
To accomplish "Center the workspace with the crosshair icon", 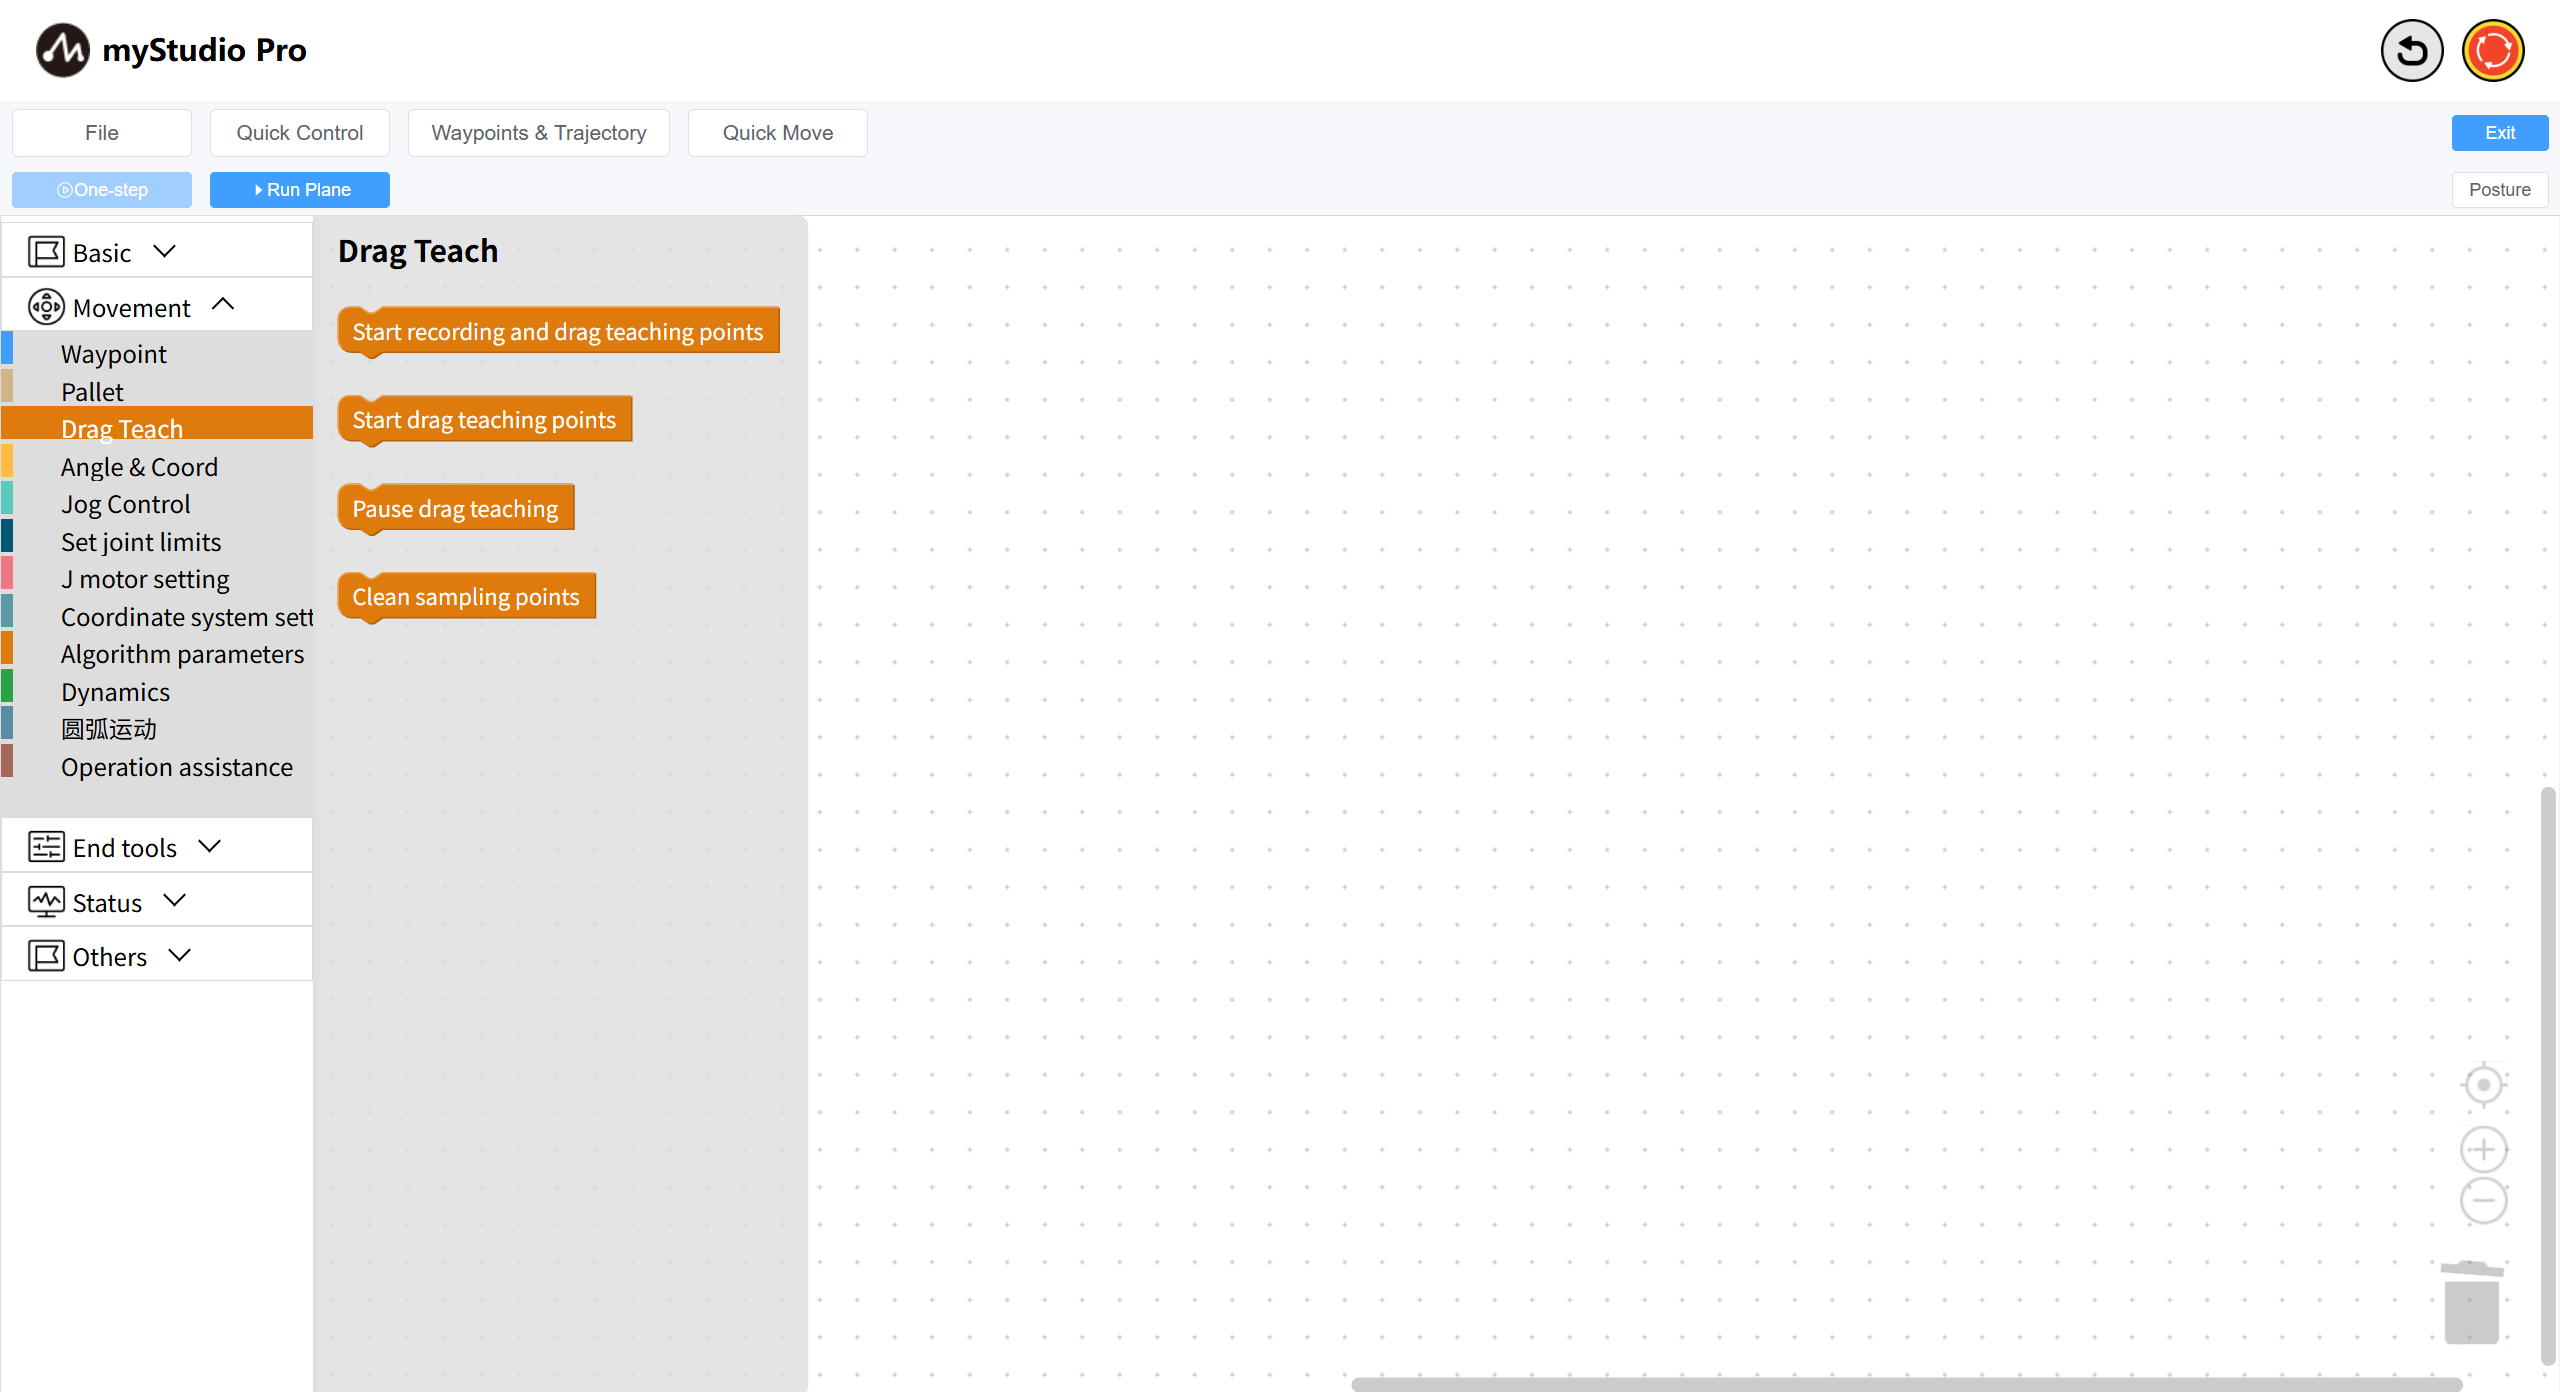I will (x=2483, y=1085).
